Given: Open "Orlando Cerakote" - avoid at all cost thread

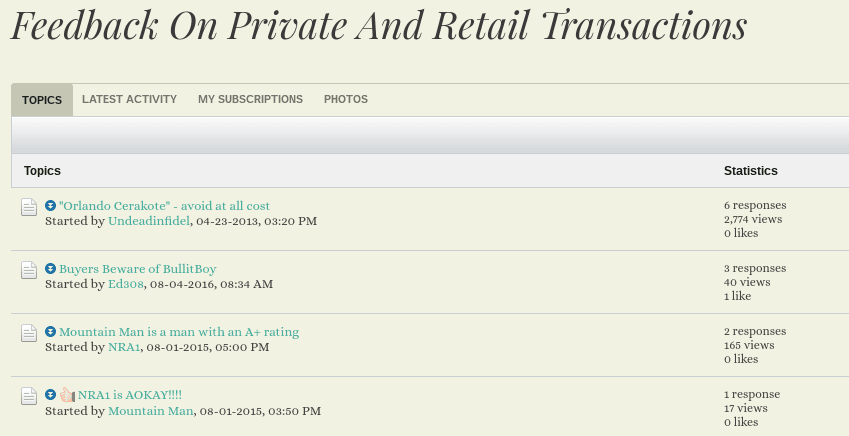Looking at the screenshot, I should click(164, 206).
